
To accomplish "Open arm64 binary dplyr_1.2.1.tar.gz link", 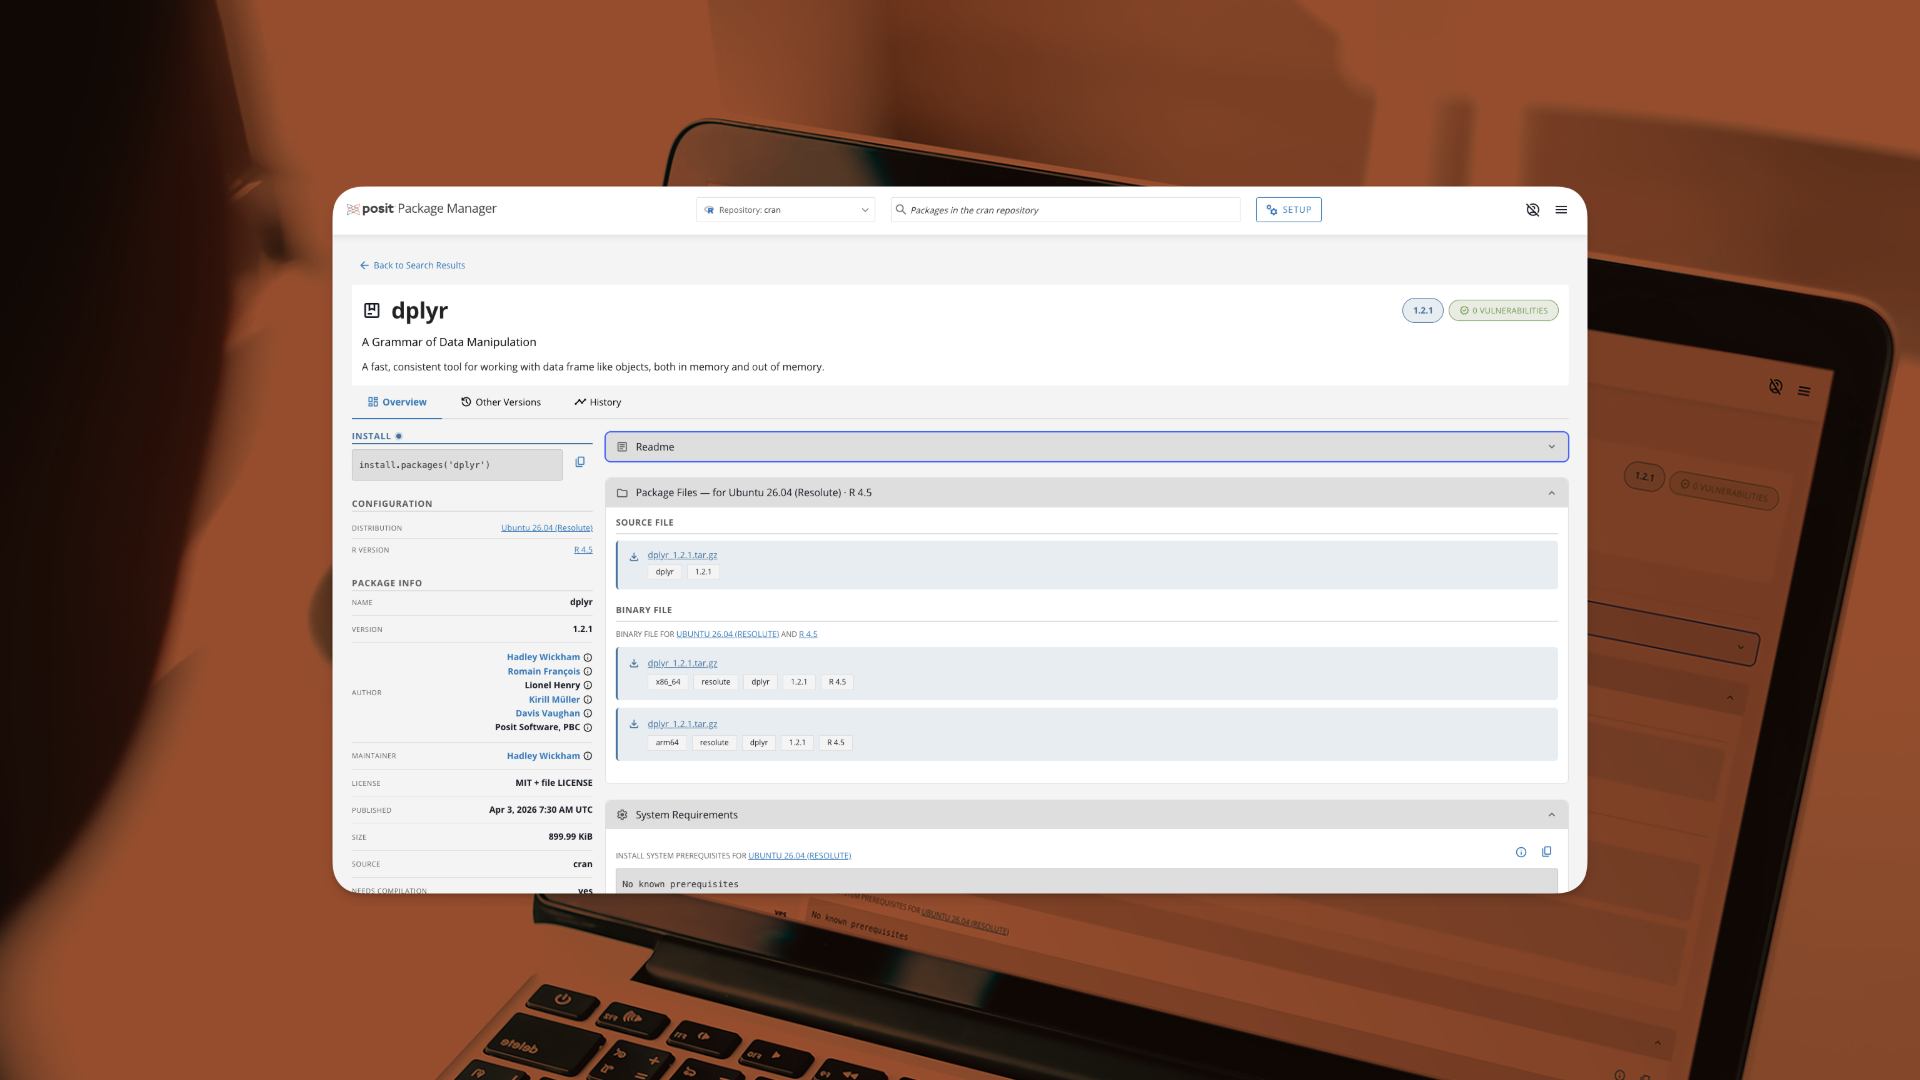I will (682, 724).
